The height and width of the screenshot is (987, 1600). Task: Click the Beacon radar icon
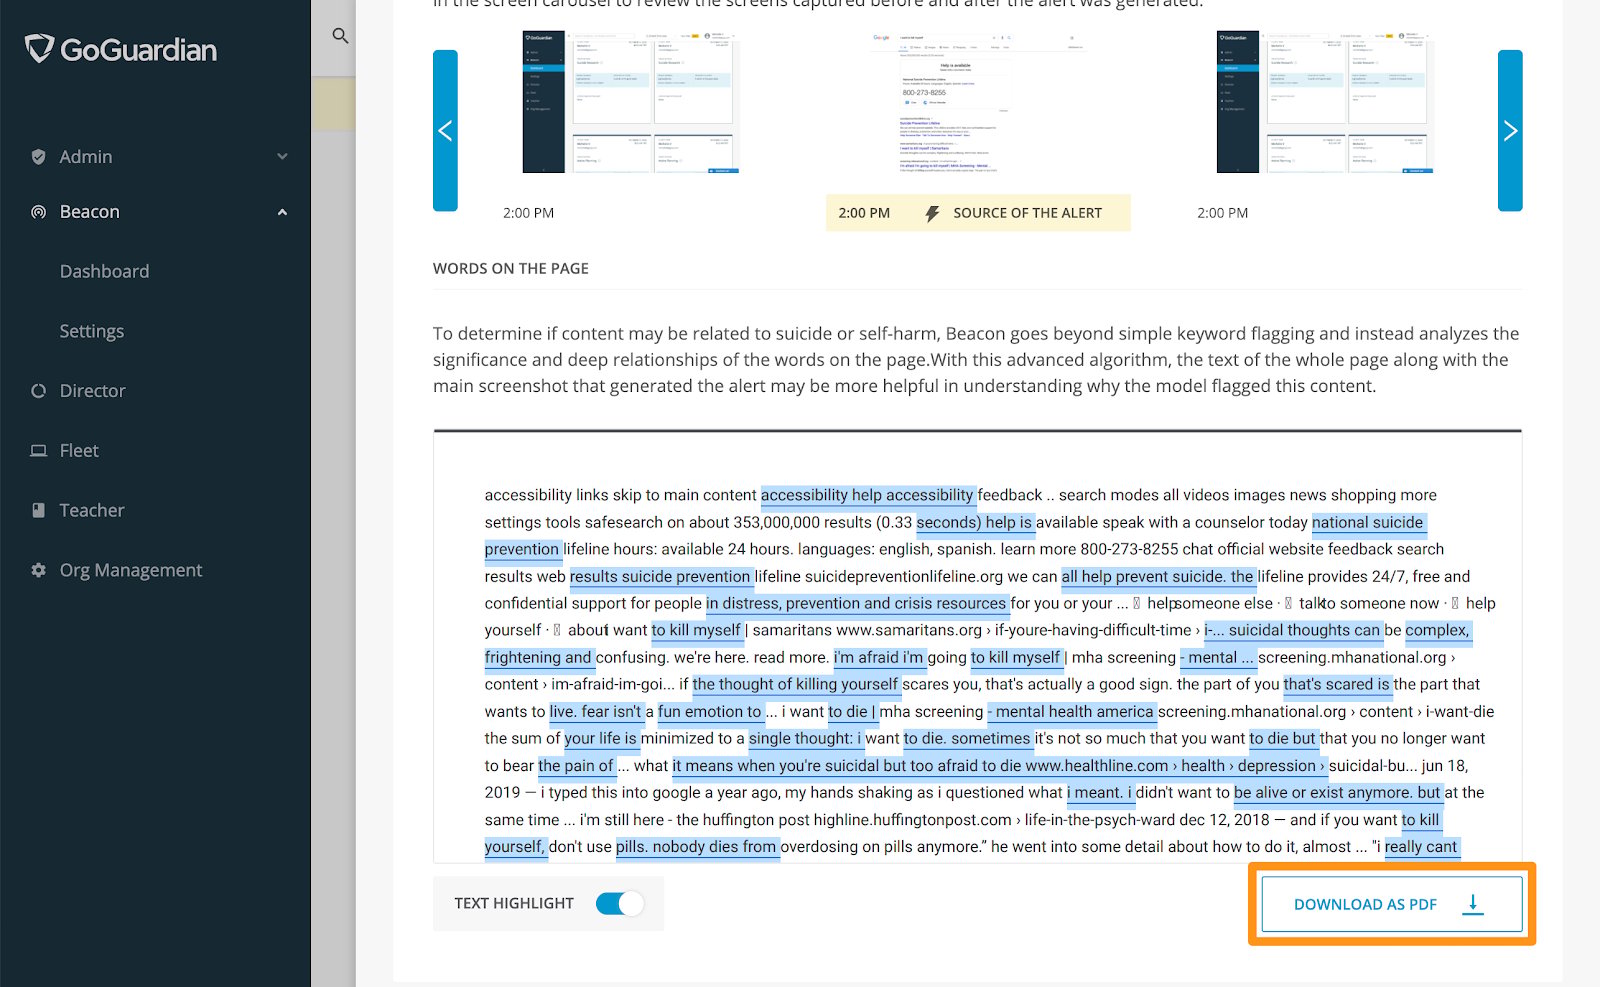tap(38, 212)
